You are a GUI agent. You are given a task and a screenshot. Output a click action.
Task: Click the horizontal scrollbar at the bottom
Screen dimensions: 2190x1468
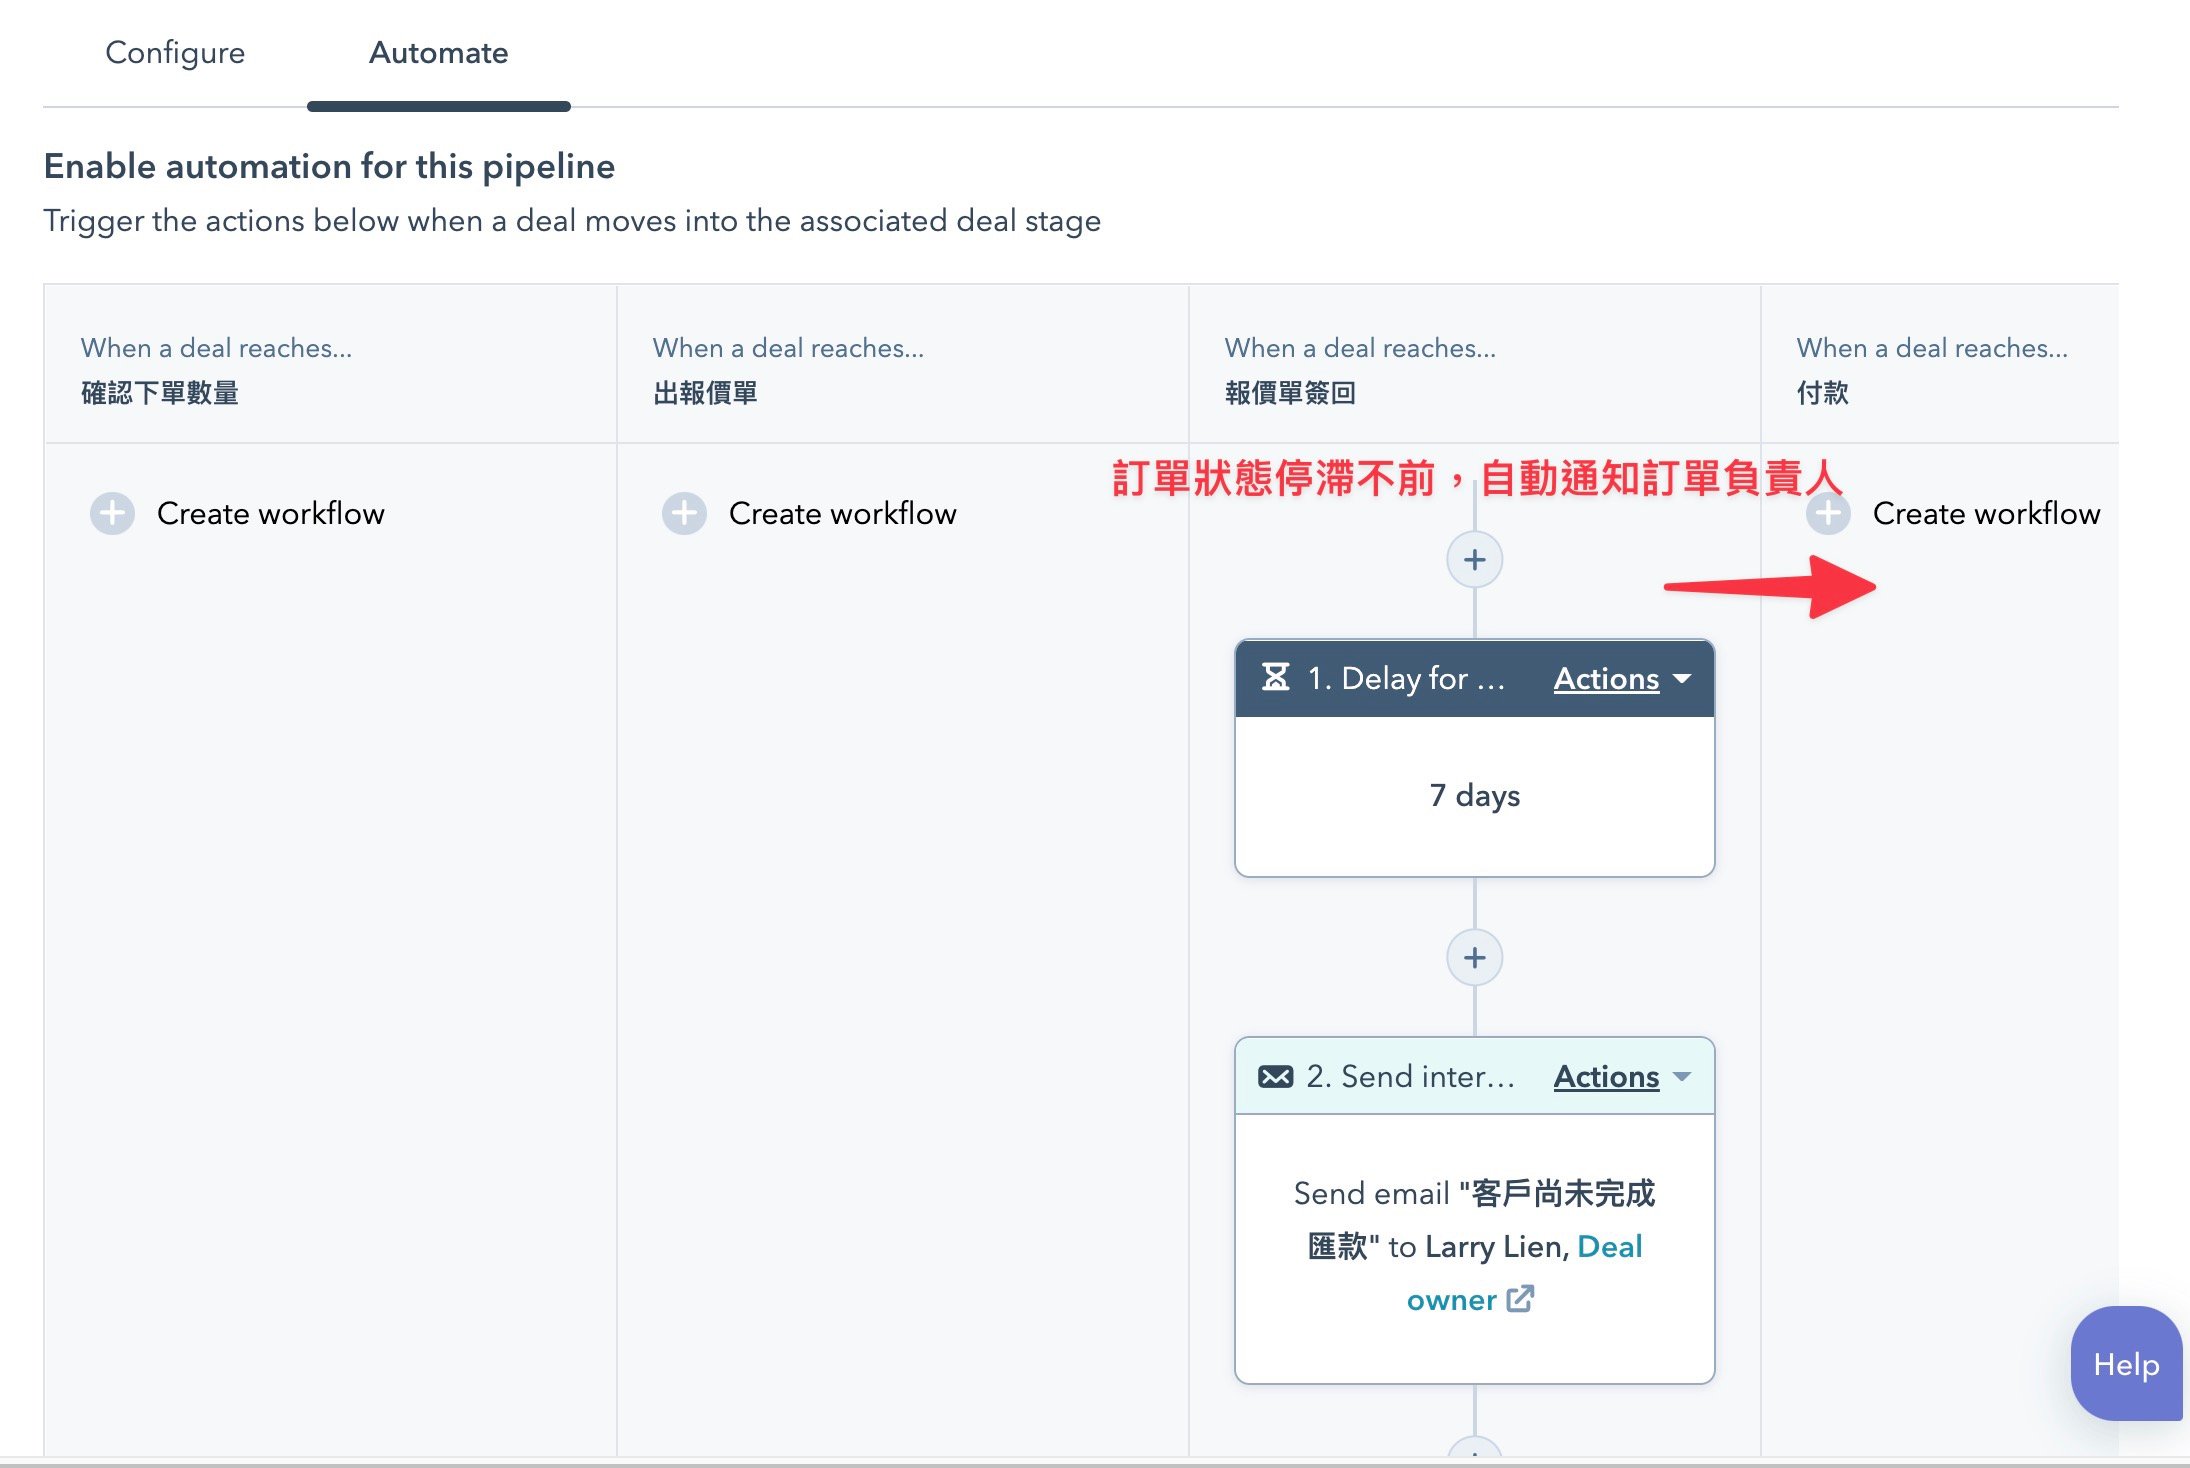(x=1095, y=1462)
